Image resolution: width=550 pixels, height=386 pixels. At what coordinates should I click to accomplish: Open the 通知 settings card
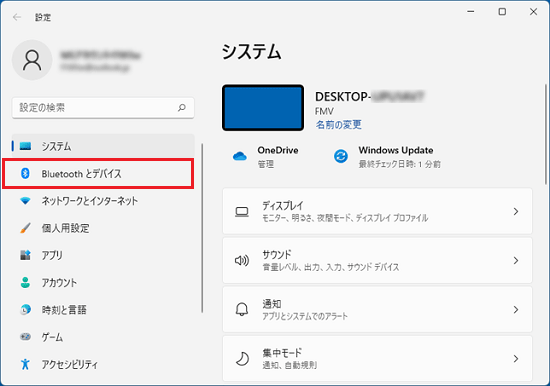click(x=377, y=310)
